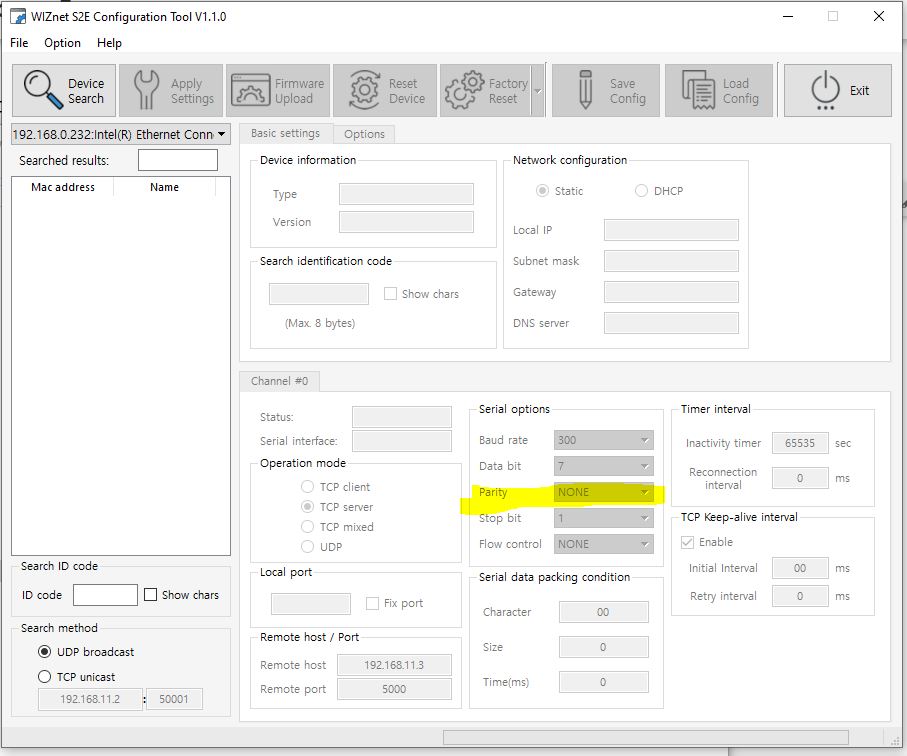Click the Exit power icon
Image resolution: width=907 pixels, height=756 pixels.
pos(825,90)
